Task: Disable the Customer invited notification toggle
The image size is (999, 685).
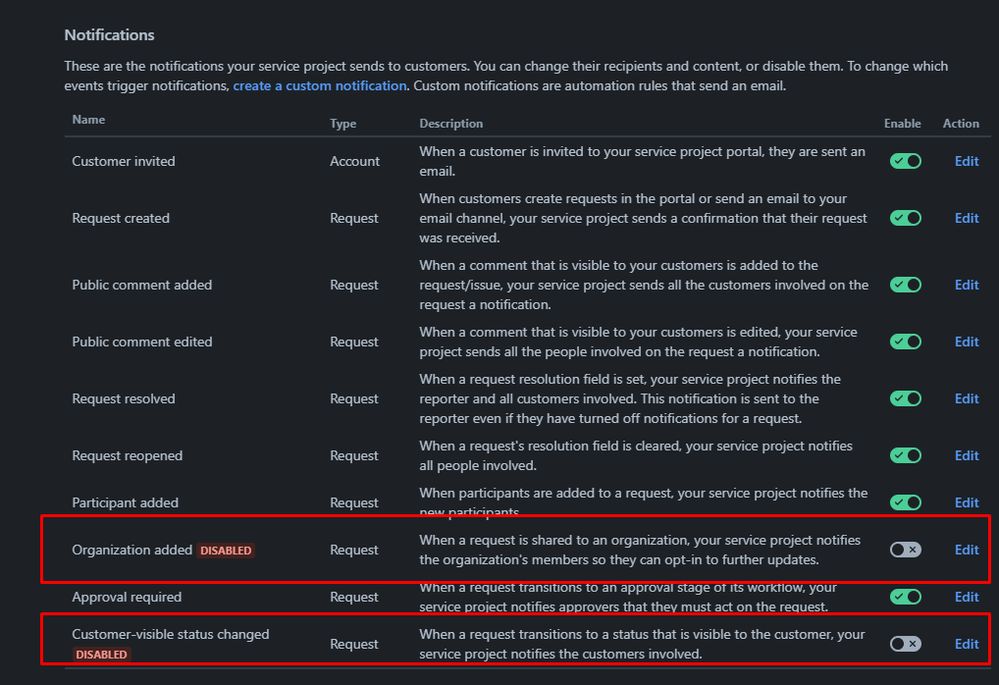Action: 904,160
